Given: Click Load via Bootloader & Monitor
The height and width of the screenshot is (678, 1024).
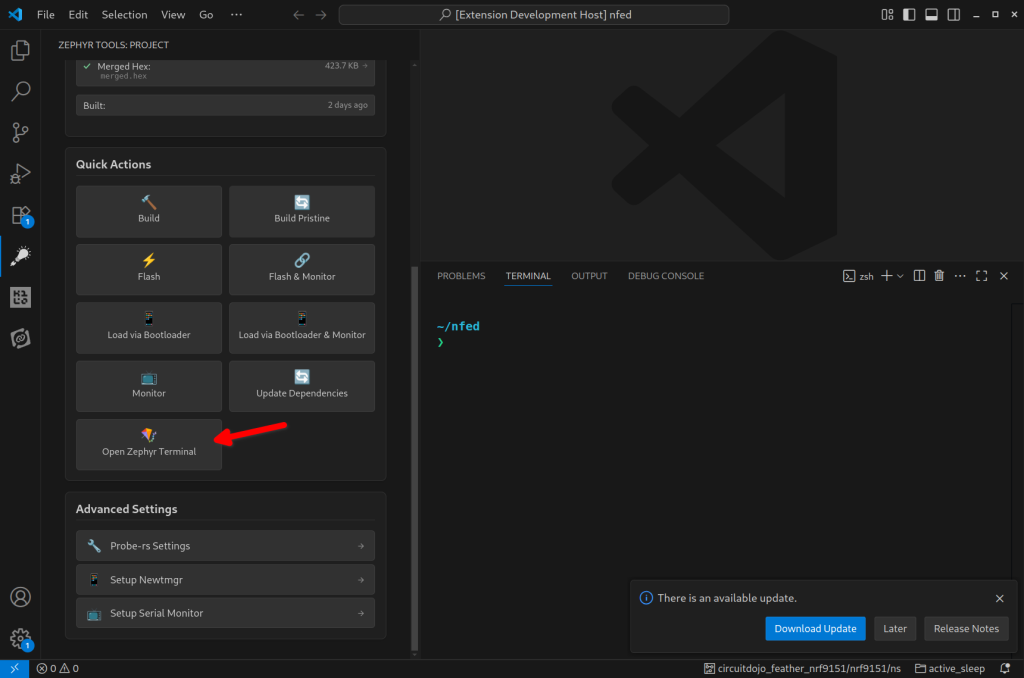Looking at the screenshot, I should (x=302, y=327).
